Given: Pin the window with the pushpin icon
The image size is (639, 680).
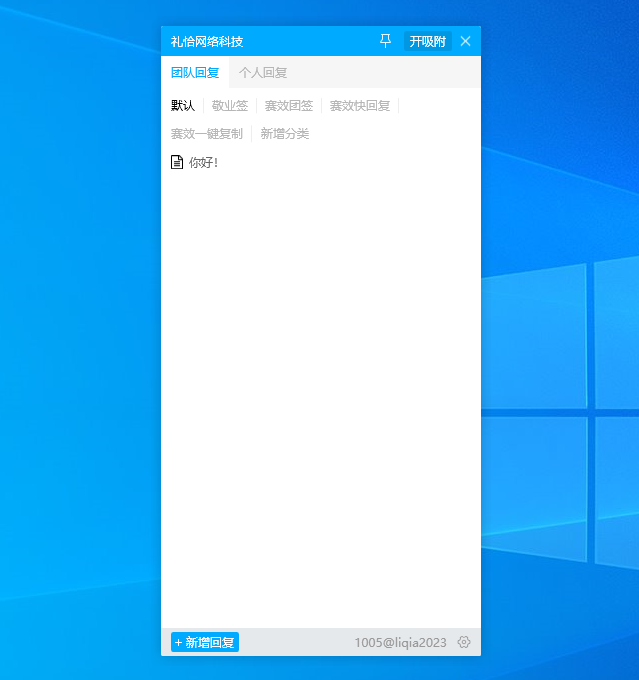Looking at the screenshot, I should [x=385, y=41].
